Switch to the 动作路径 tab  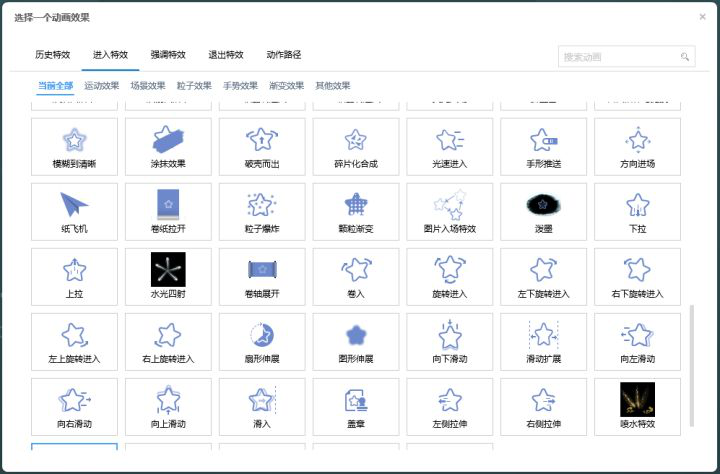coord(284,55)
